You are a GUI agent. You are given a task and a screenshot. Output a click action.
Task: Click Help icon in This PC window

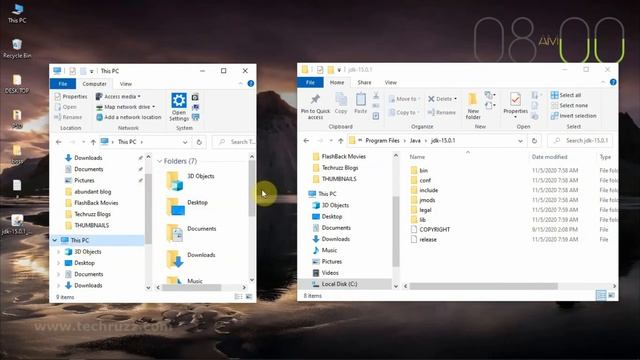251,84
